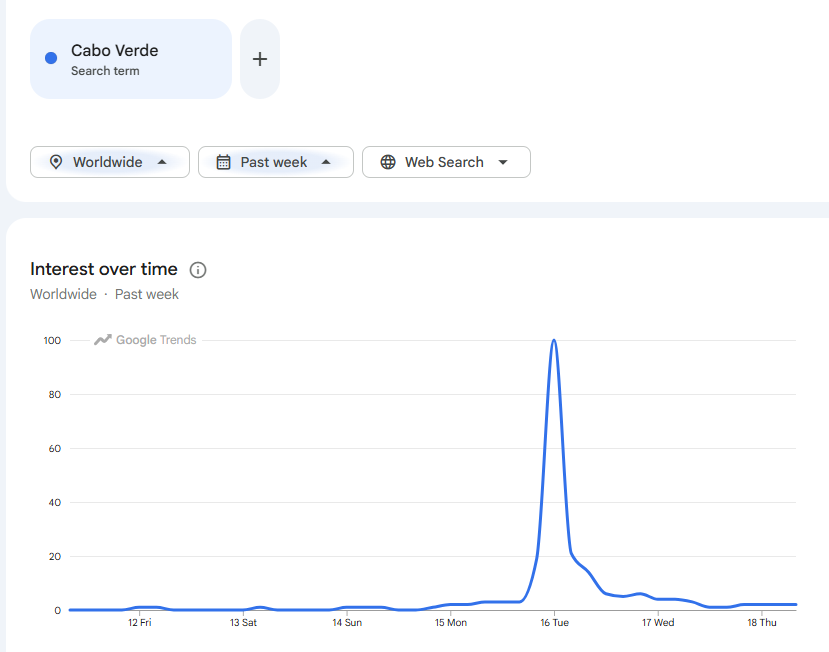829x652 pixels.
Task: Click the blue dot of Cabo Verde term
Action: [51, 58]
